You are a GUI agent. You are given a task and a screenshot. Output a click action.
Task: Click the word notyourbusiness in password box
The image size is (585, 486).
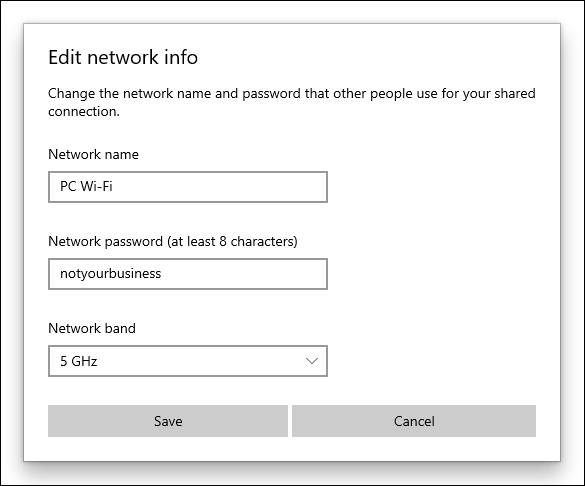pyautogui.click(x=110, y=274)
